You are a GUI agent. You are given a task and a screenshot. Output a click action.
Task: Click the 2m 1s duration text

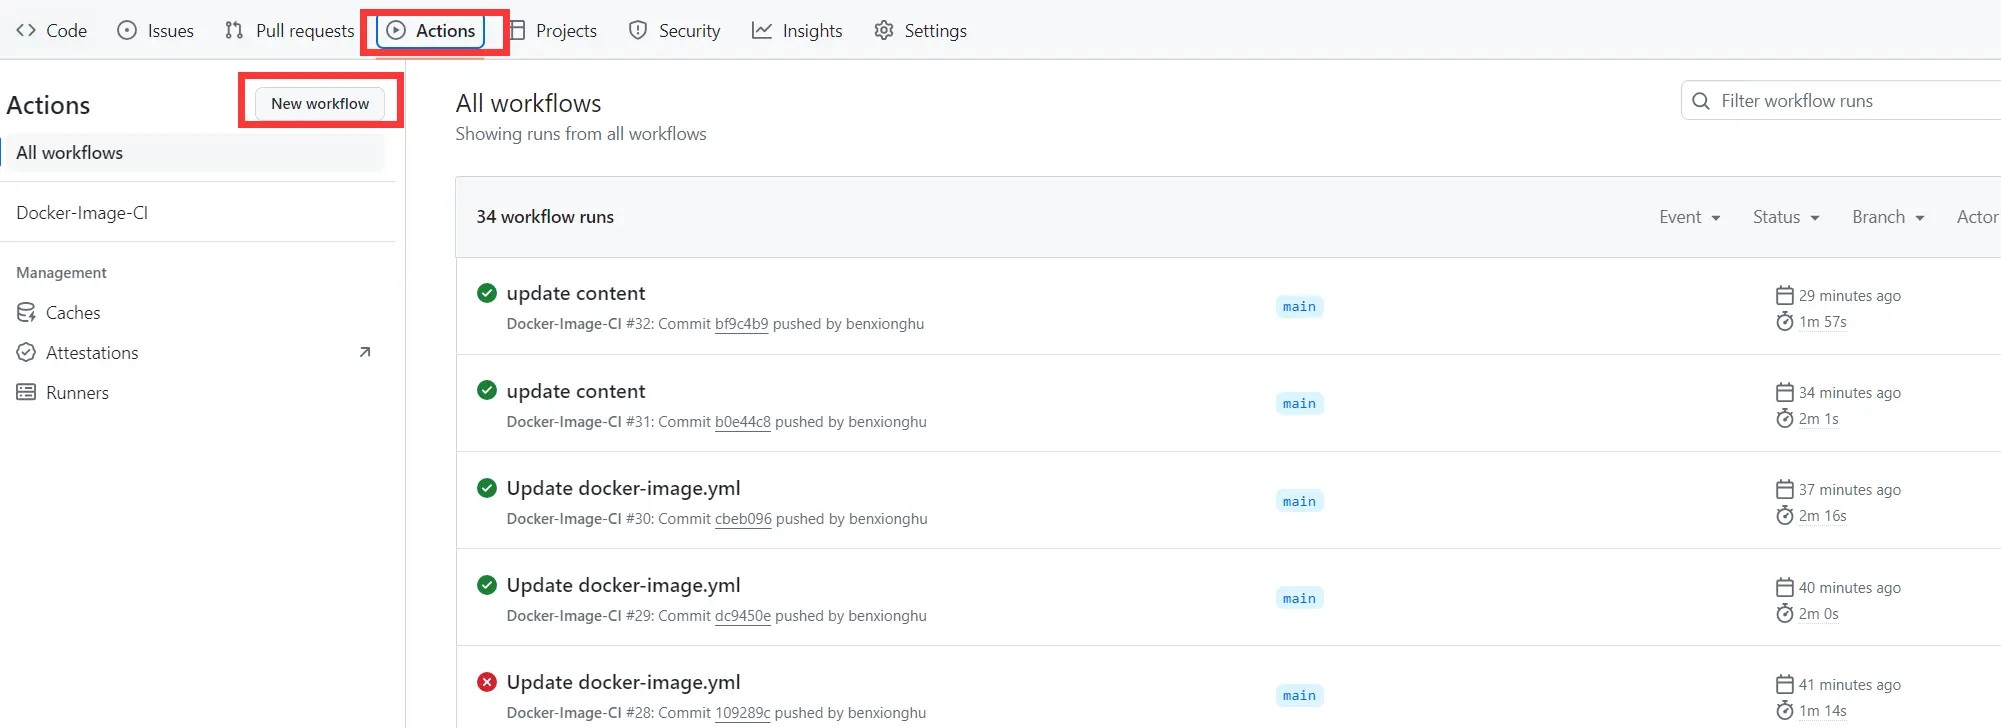[1819, 419]
